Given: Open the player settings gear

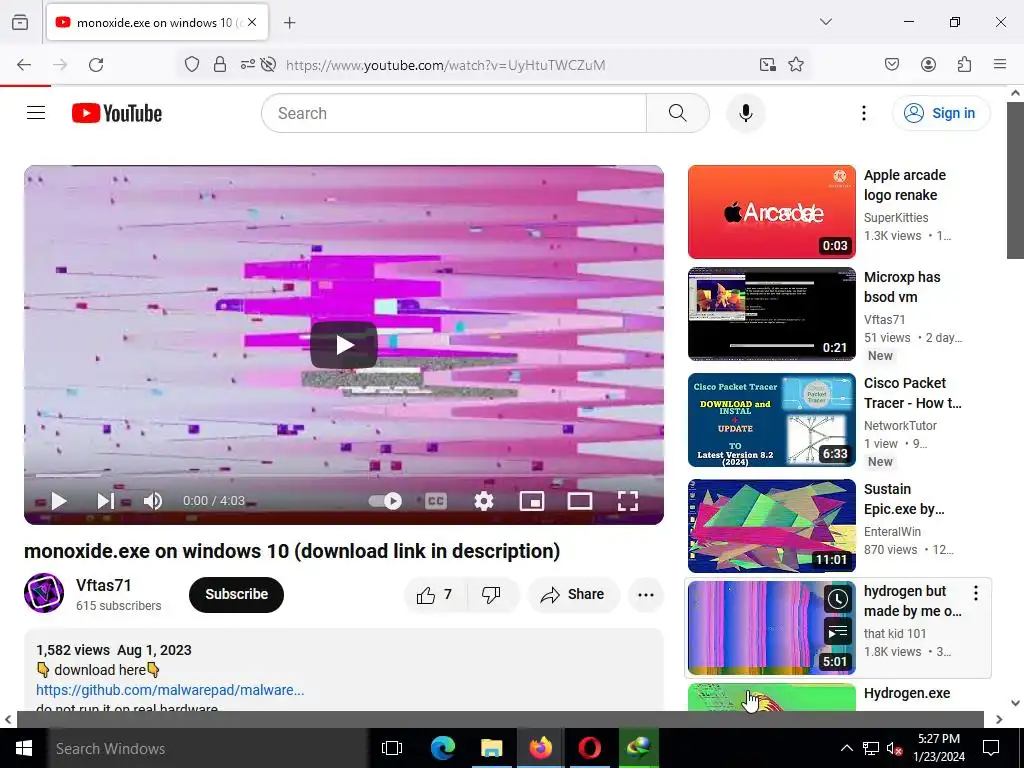Looking at the screenshot, I should 483,501.
